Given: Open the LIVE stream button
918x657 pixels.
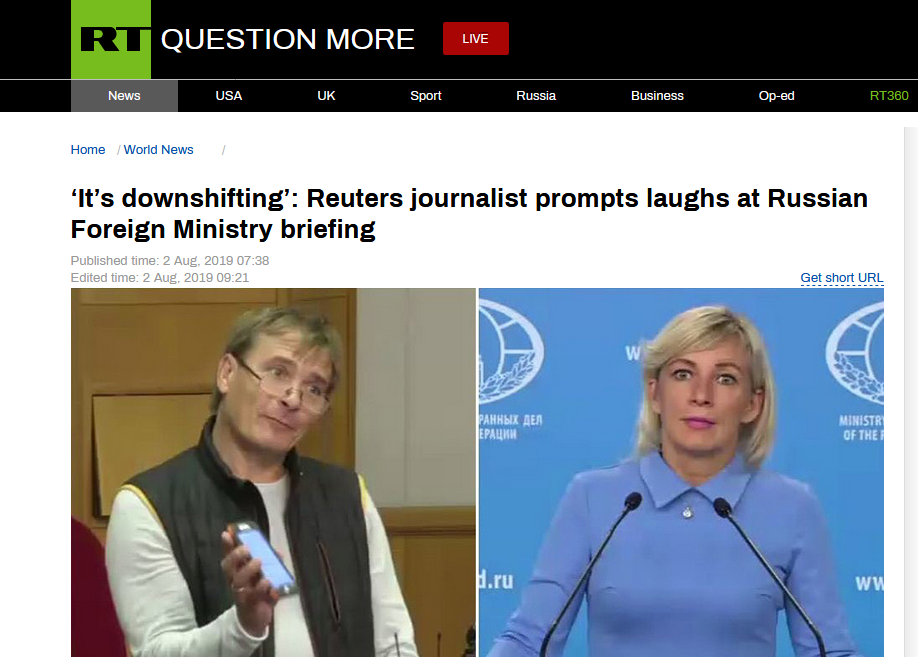Looking at the screenshot, I should point(475,39).
